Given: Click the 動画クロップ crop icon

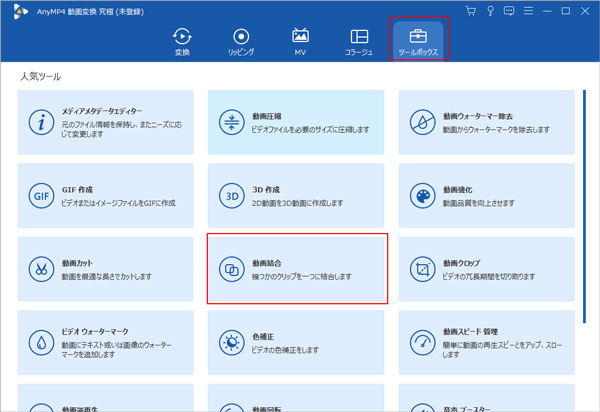Looking at the screenshot, I should (422, 269).
